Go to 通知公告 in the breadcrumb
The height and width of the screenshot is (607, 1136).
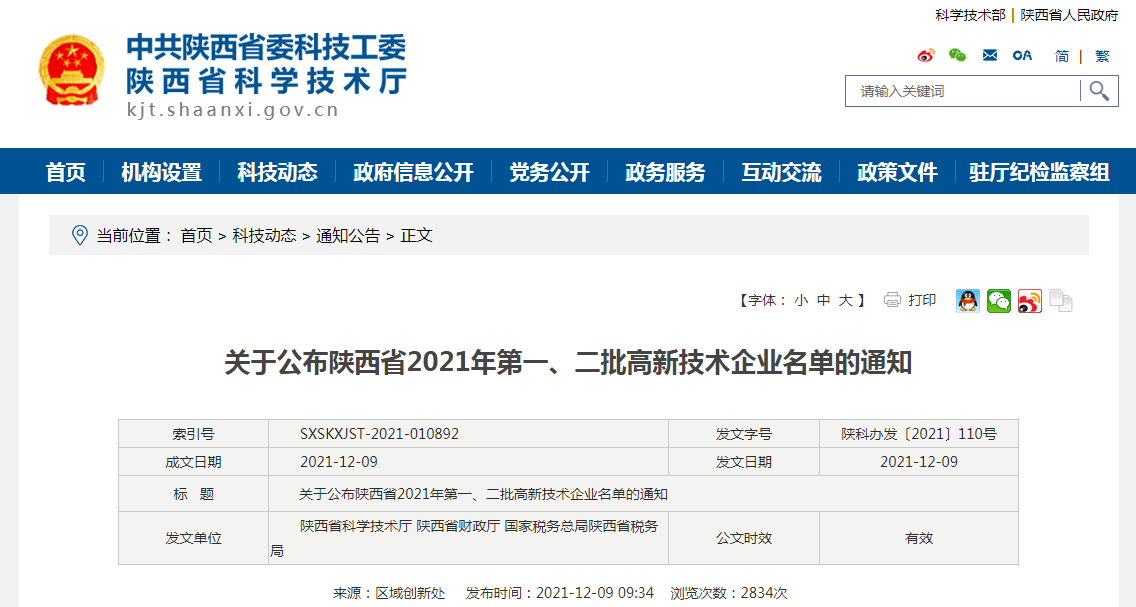(348, 236)
